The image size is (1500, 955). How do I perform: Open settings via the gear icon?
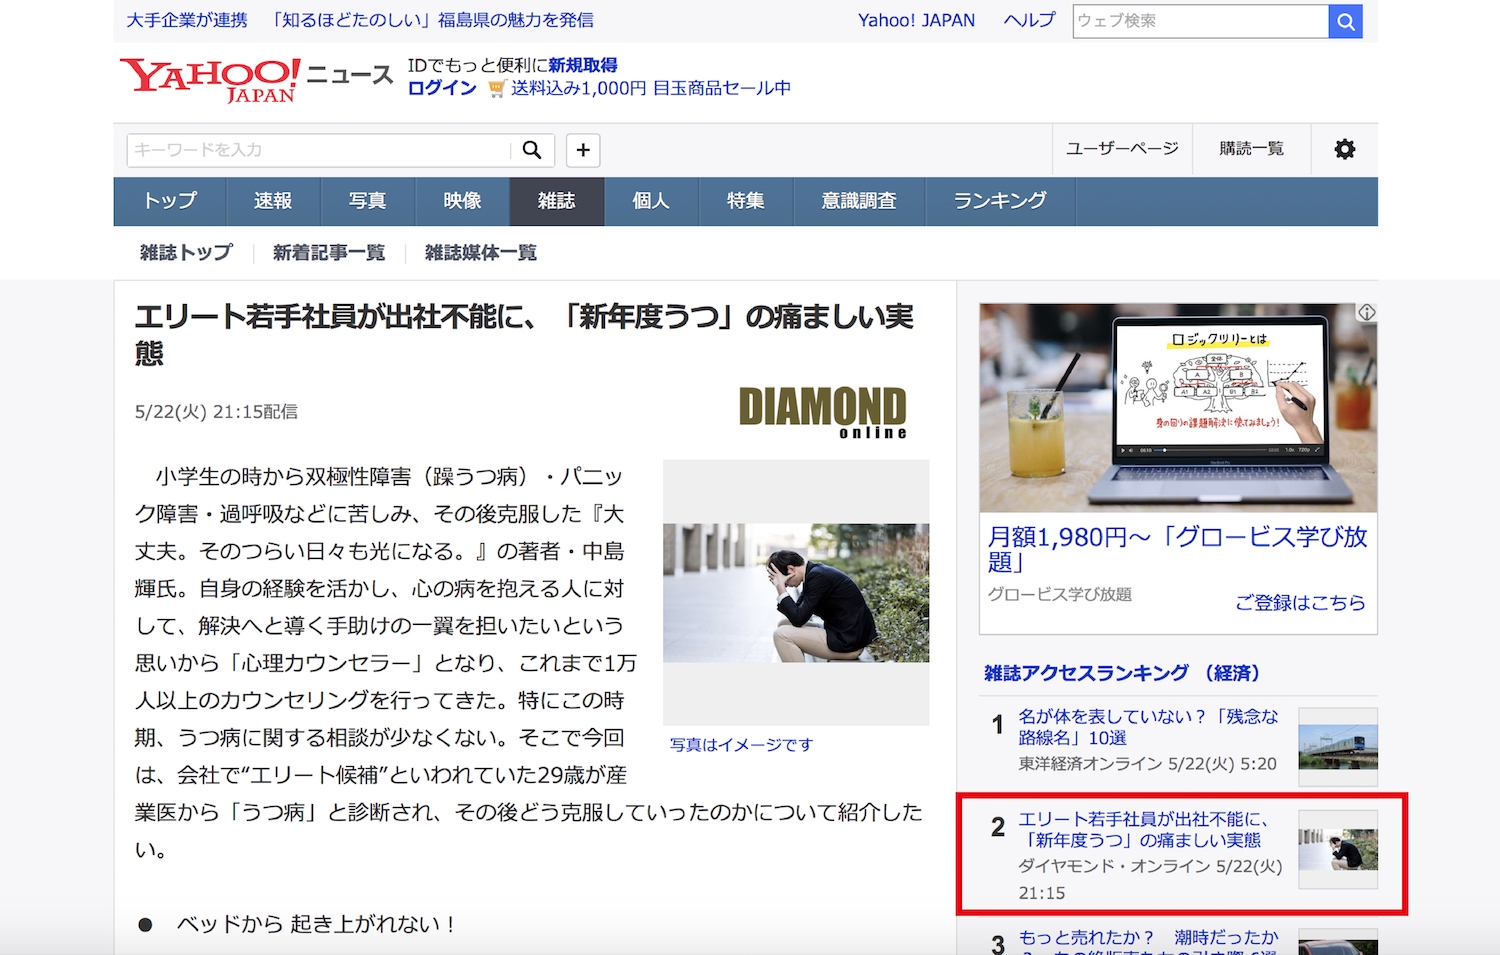1345,149
